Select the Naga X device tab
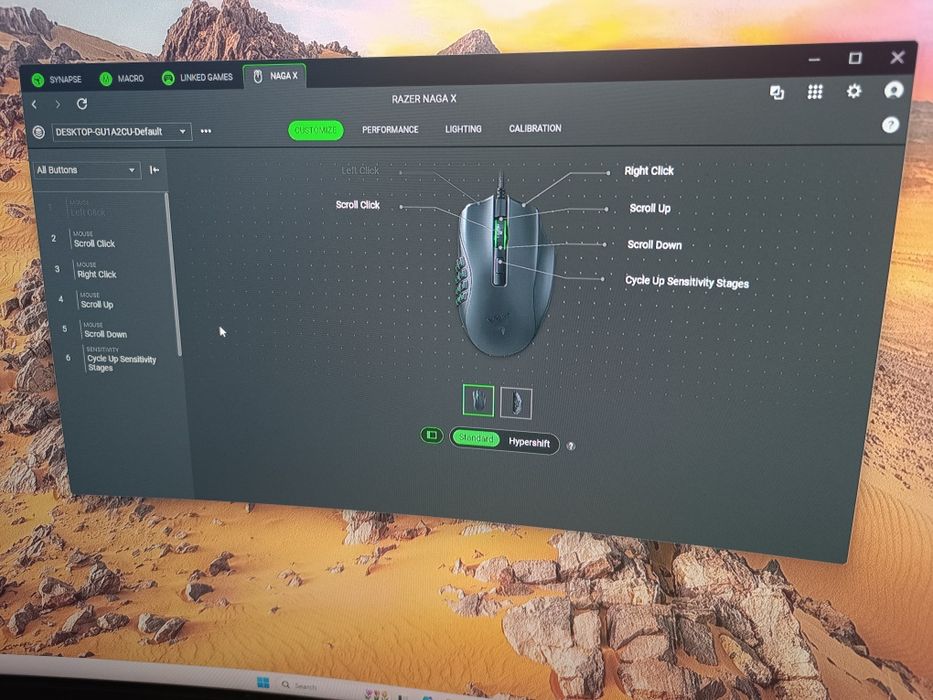Viewport: 933px width, 700px height. [275, 76]
